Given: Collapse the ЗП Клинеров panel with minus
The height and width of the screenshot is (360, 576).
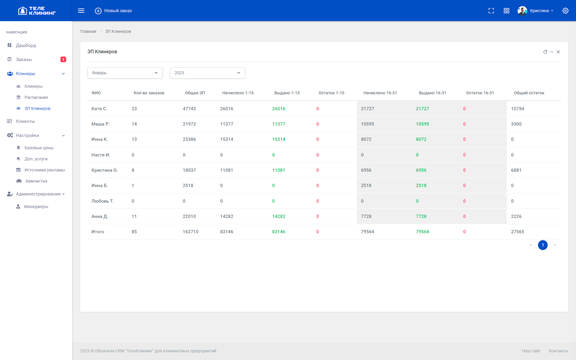Looking at the screenshot, I should pos(552,52).
